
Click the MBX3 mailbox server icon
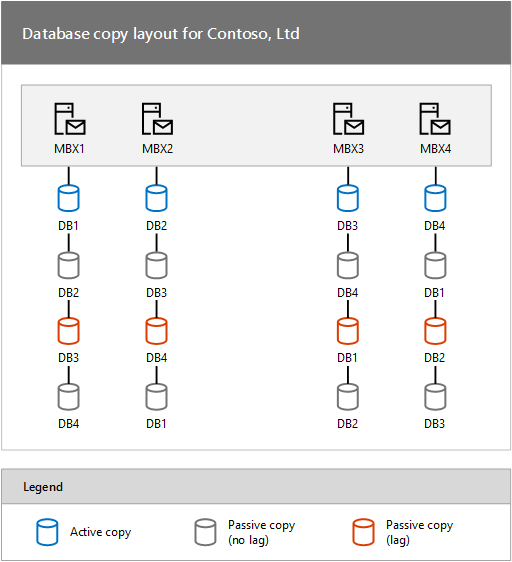point(349,119)
